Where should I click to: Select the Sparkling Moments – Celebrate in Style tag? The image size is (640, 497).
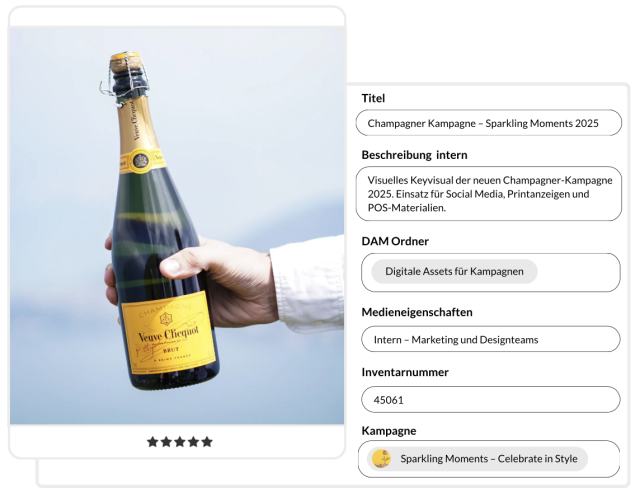pyautogui.click(x=477, y=459)
